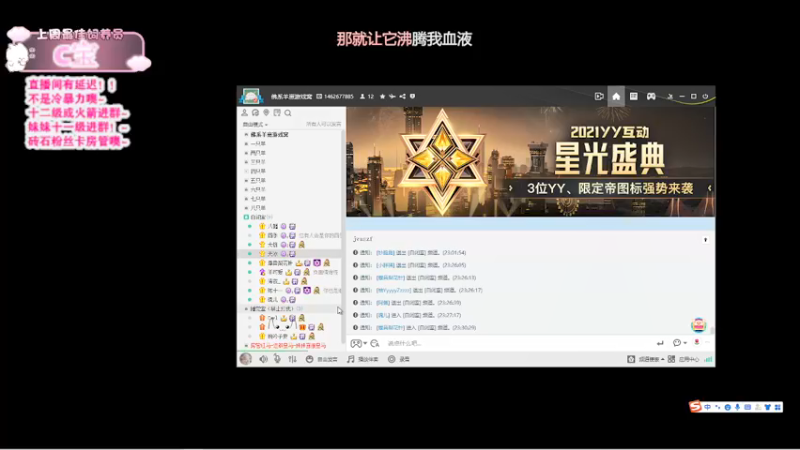Open user link in 23:26:05 notification
Screen dimensions: 800x450
point(385,265)
